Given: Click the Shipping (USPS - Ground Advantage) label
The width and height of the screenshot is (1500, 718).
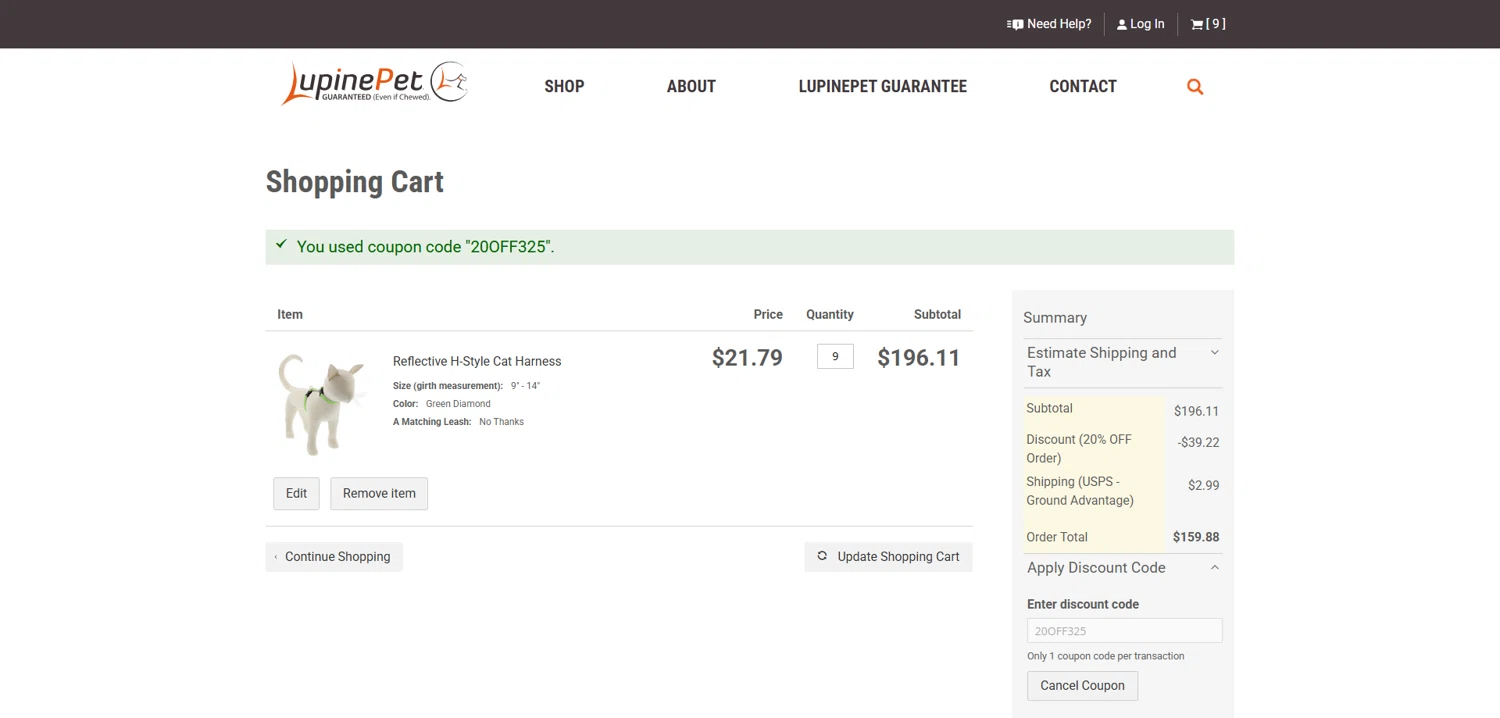Looking at the screenshot, I should [x=1080, y=491].
